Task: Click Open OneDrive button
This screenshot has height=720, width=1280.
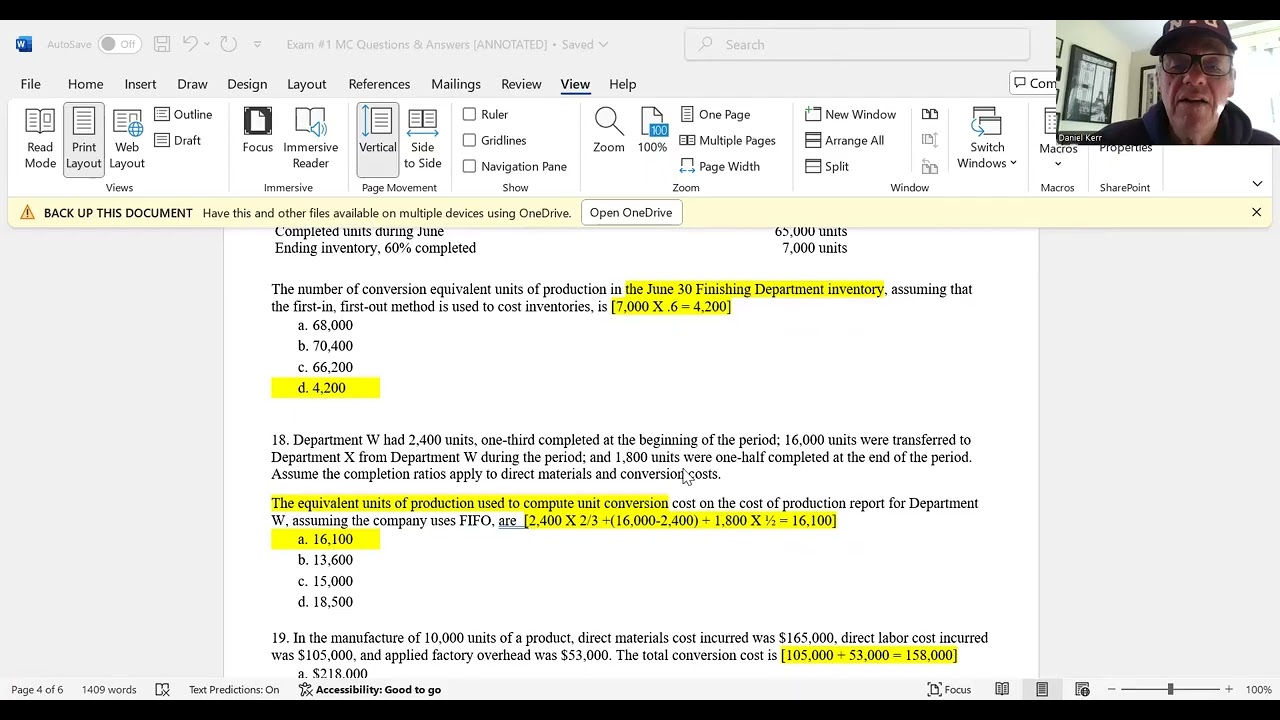Action: tap(631, 212)
